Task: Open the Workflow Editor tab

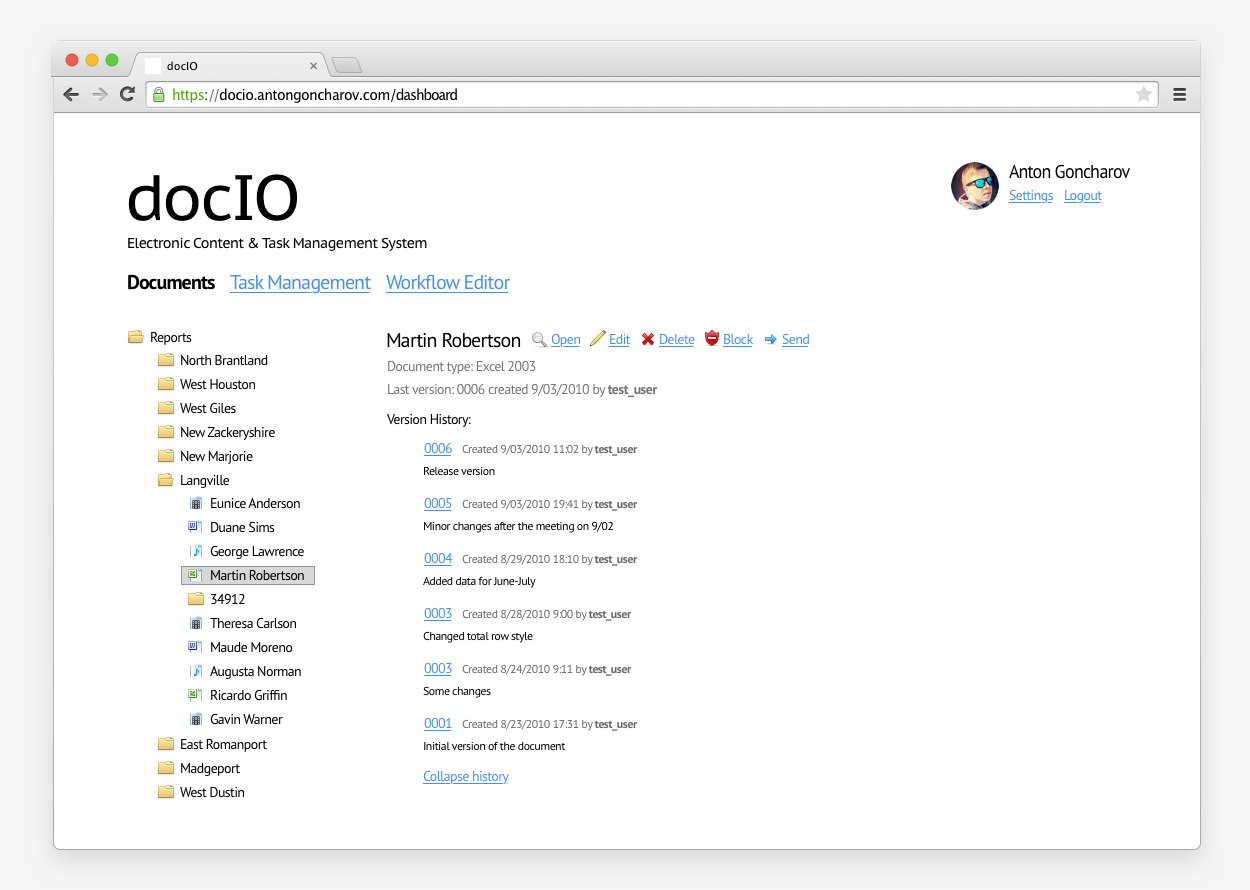Action: [x=447, y=283]
